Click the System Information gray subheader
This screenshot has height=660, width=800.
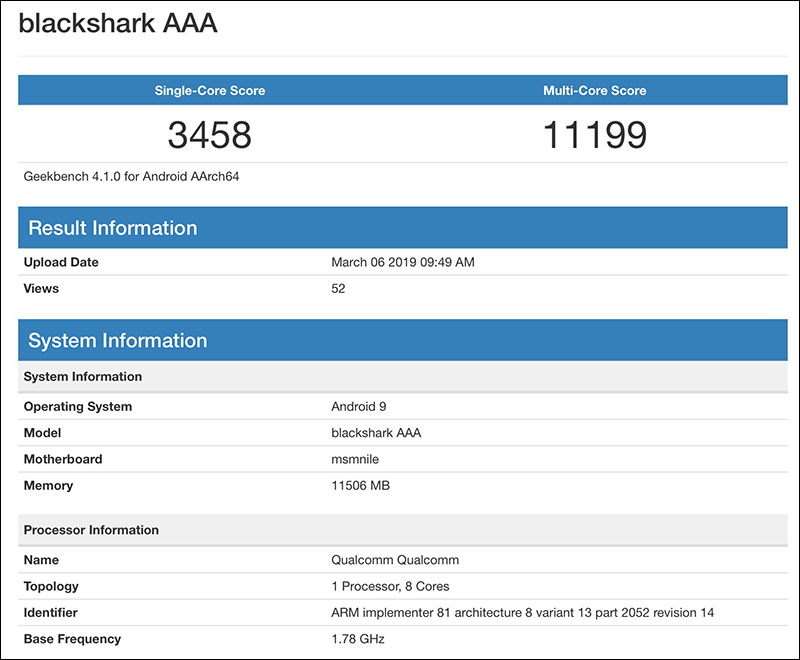tap(403, 376)
